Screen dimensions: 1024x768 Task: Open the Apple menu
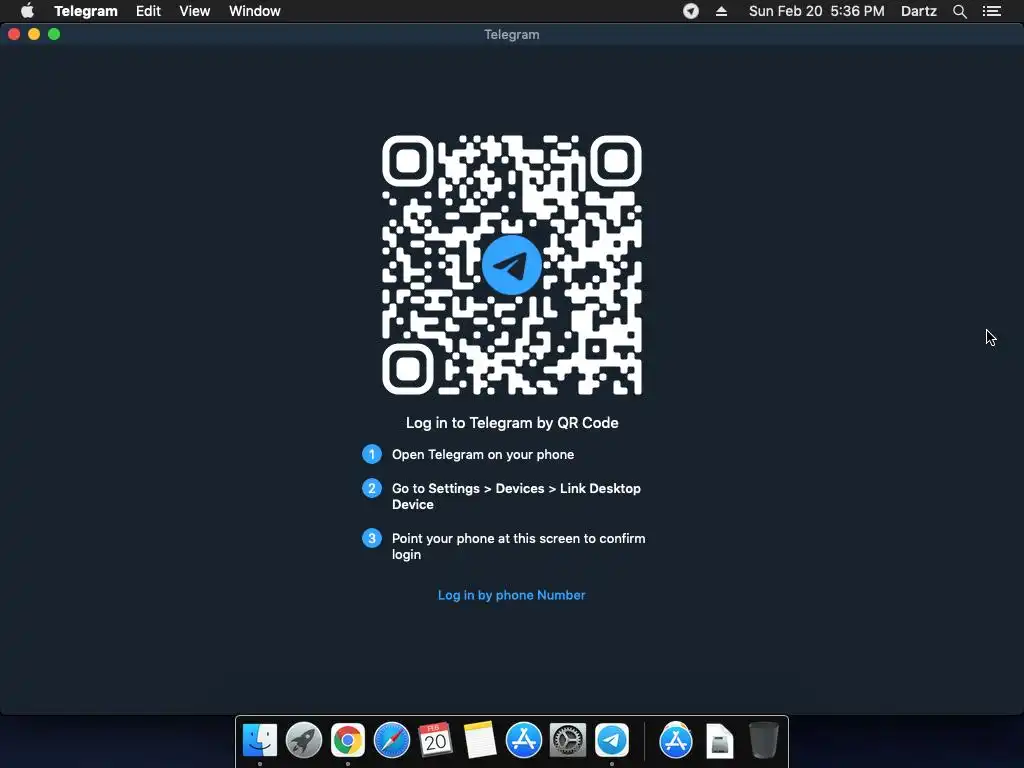click(27, 11)
